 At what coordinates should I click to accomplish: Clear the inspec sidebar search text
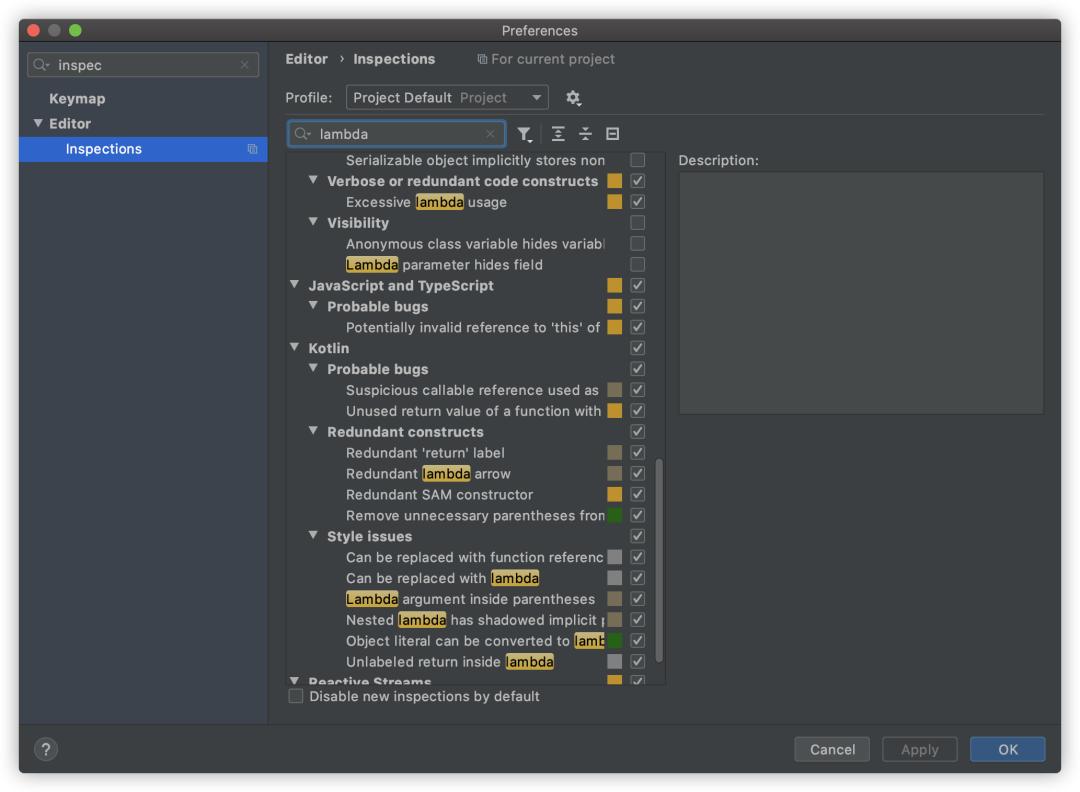pyautogui.click(x=245, y=65)
